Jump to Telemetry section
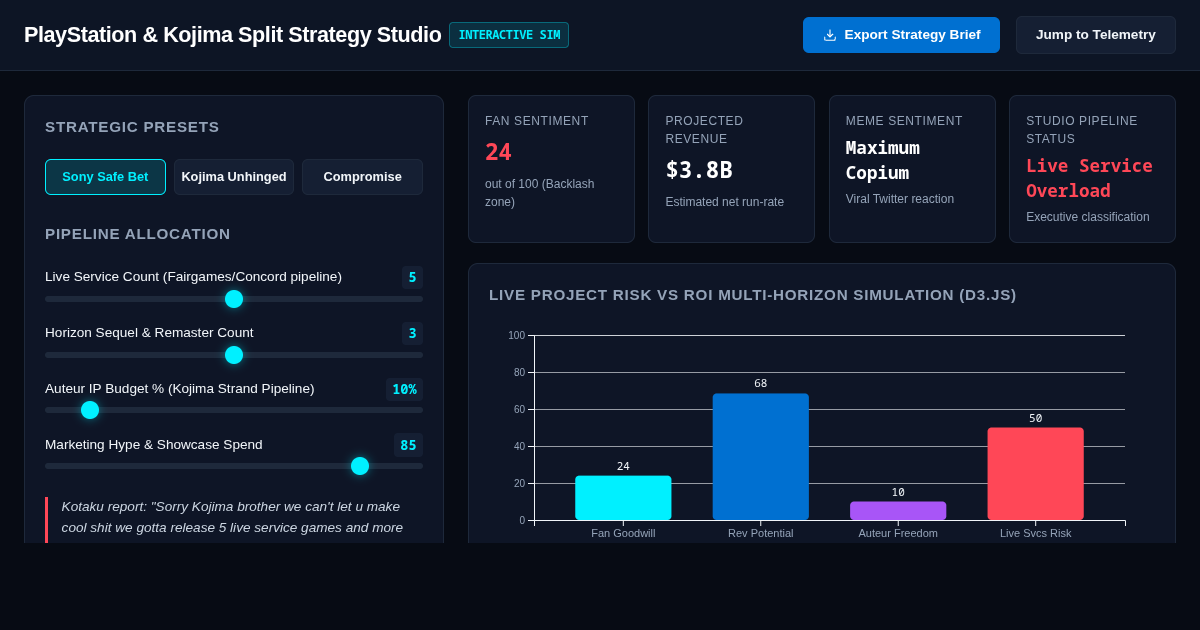This screenshot has width=1200, height=630. pos(1096,35)
